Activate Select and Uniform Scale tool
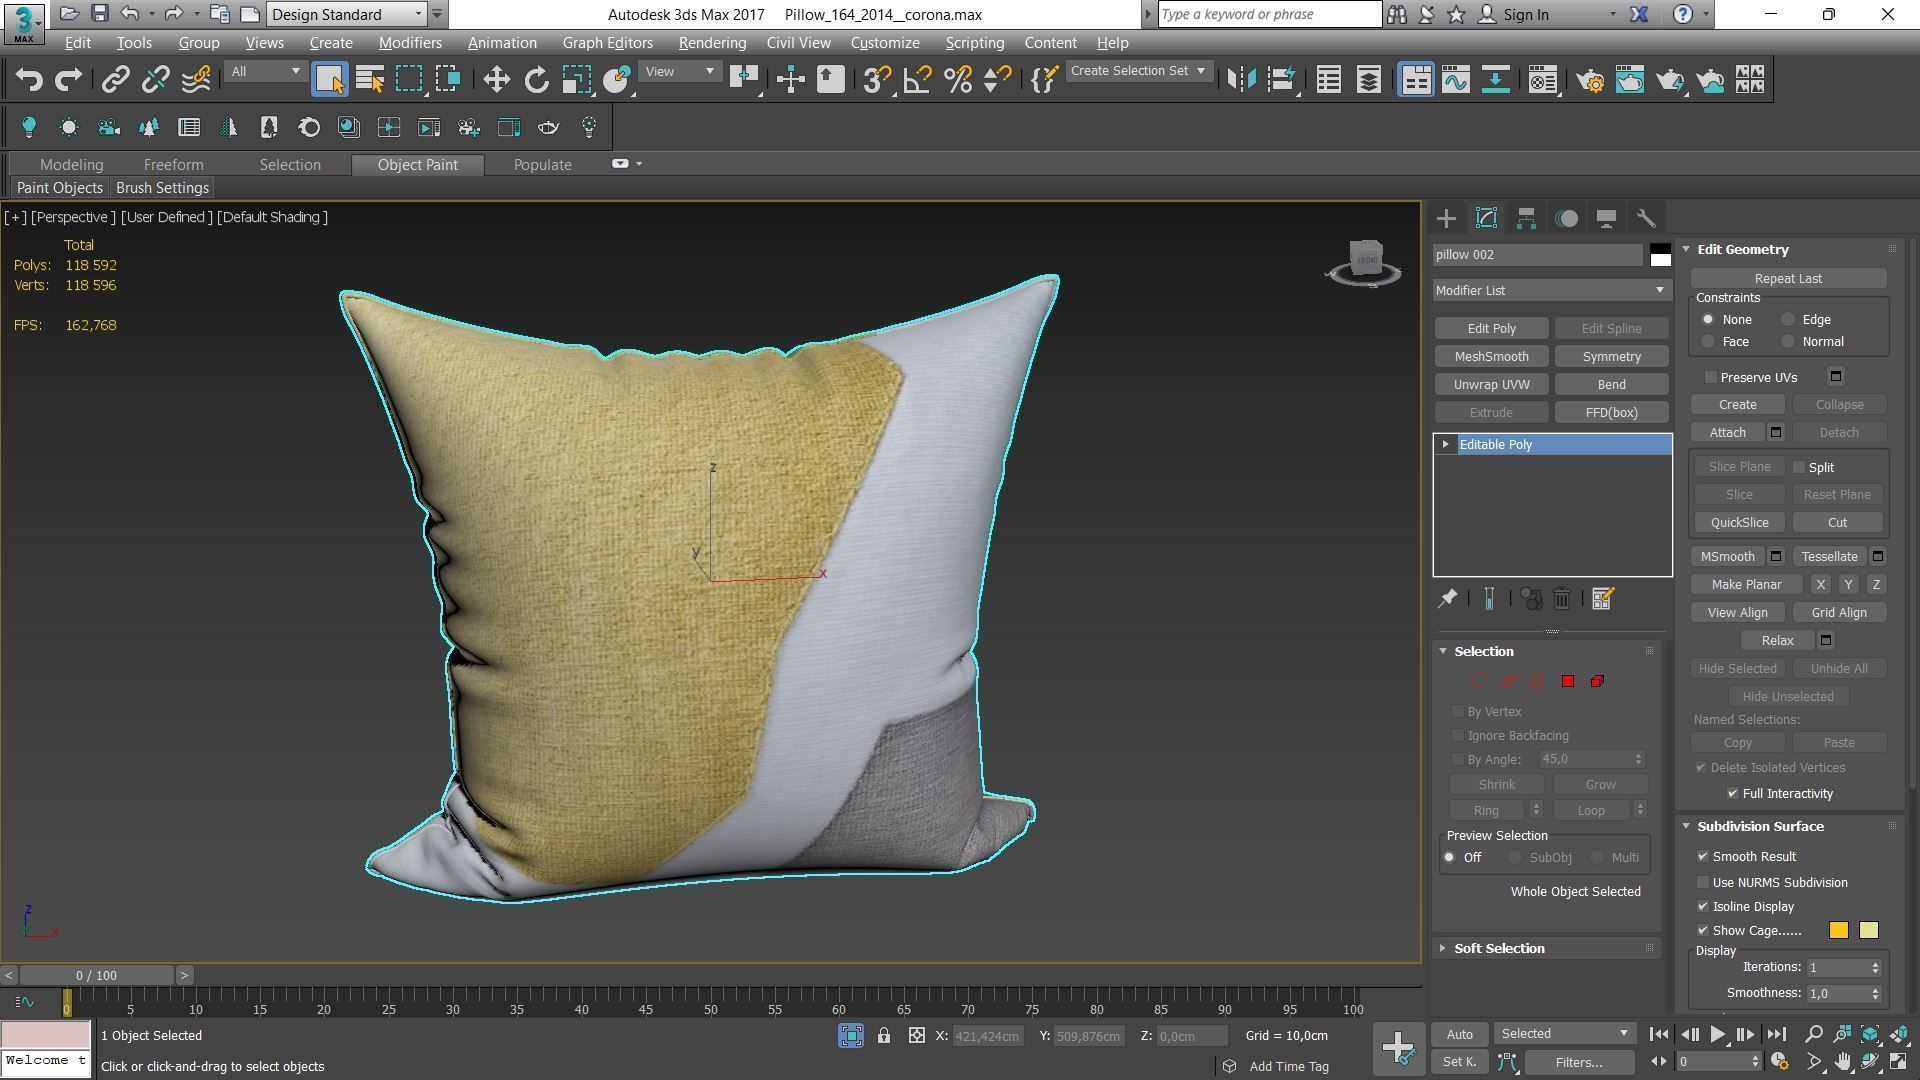1920x1080 pixels. pos(576,80)
